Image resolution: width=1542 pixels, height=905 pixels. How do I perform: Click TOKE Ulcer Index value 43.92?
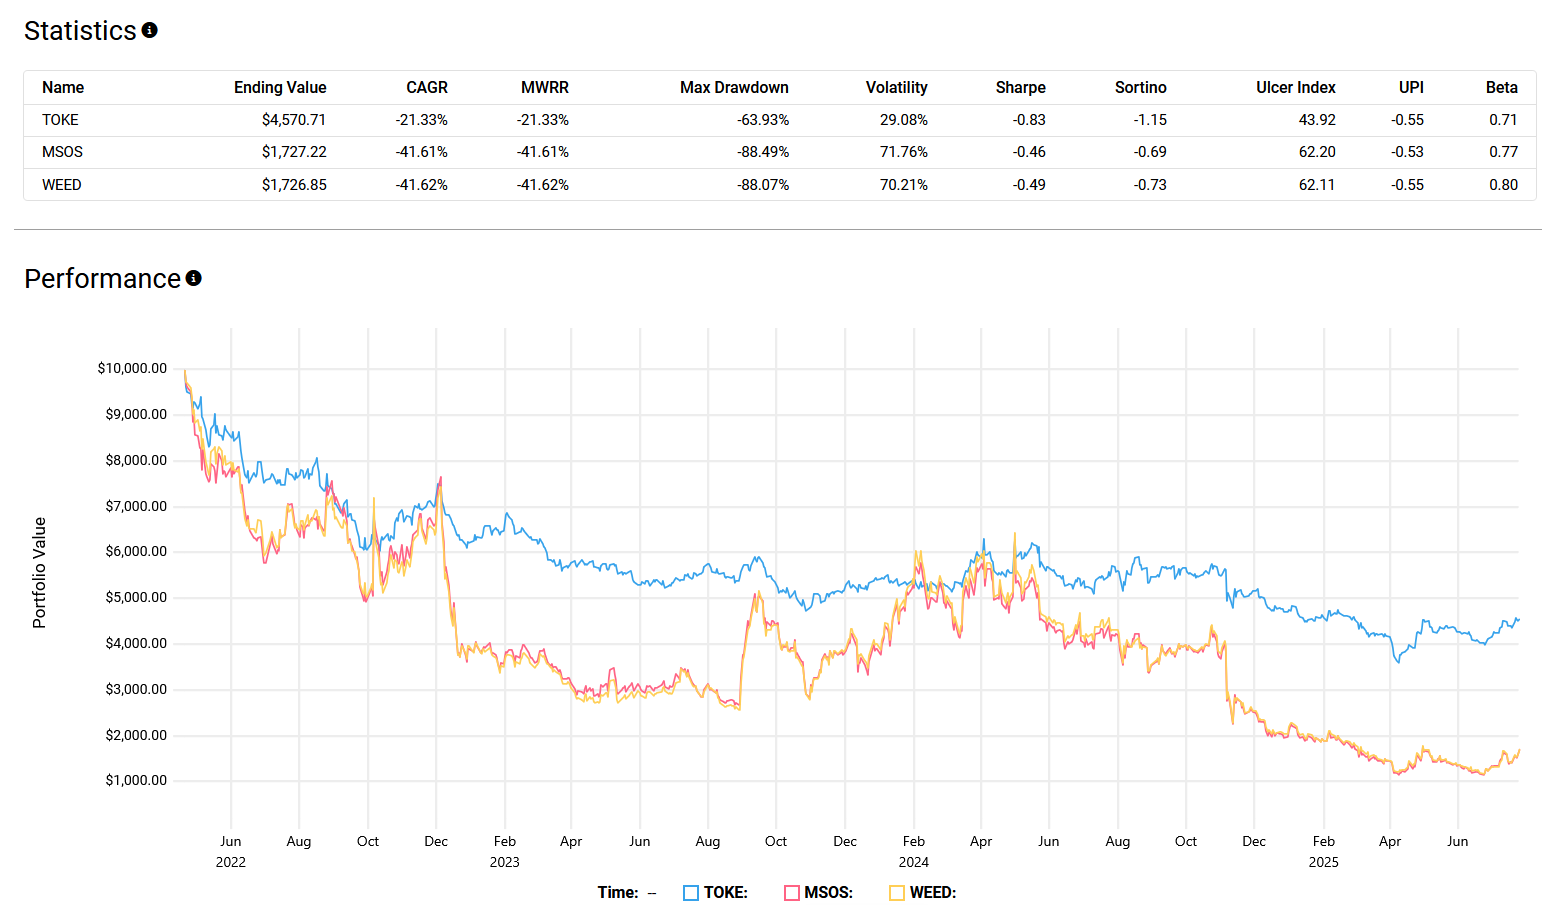(1317, 120)
